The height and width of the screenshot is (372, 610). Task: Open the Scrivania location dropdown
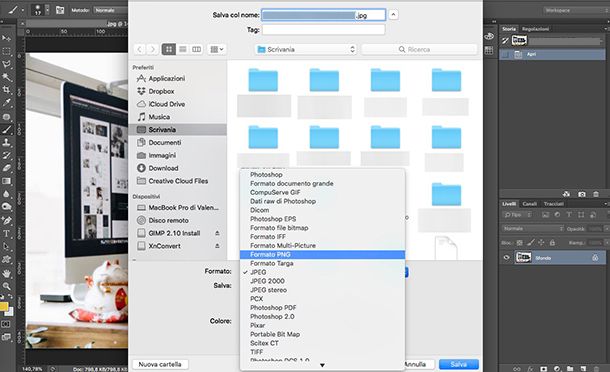306,49
